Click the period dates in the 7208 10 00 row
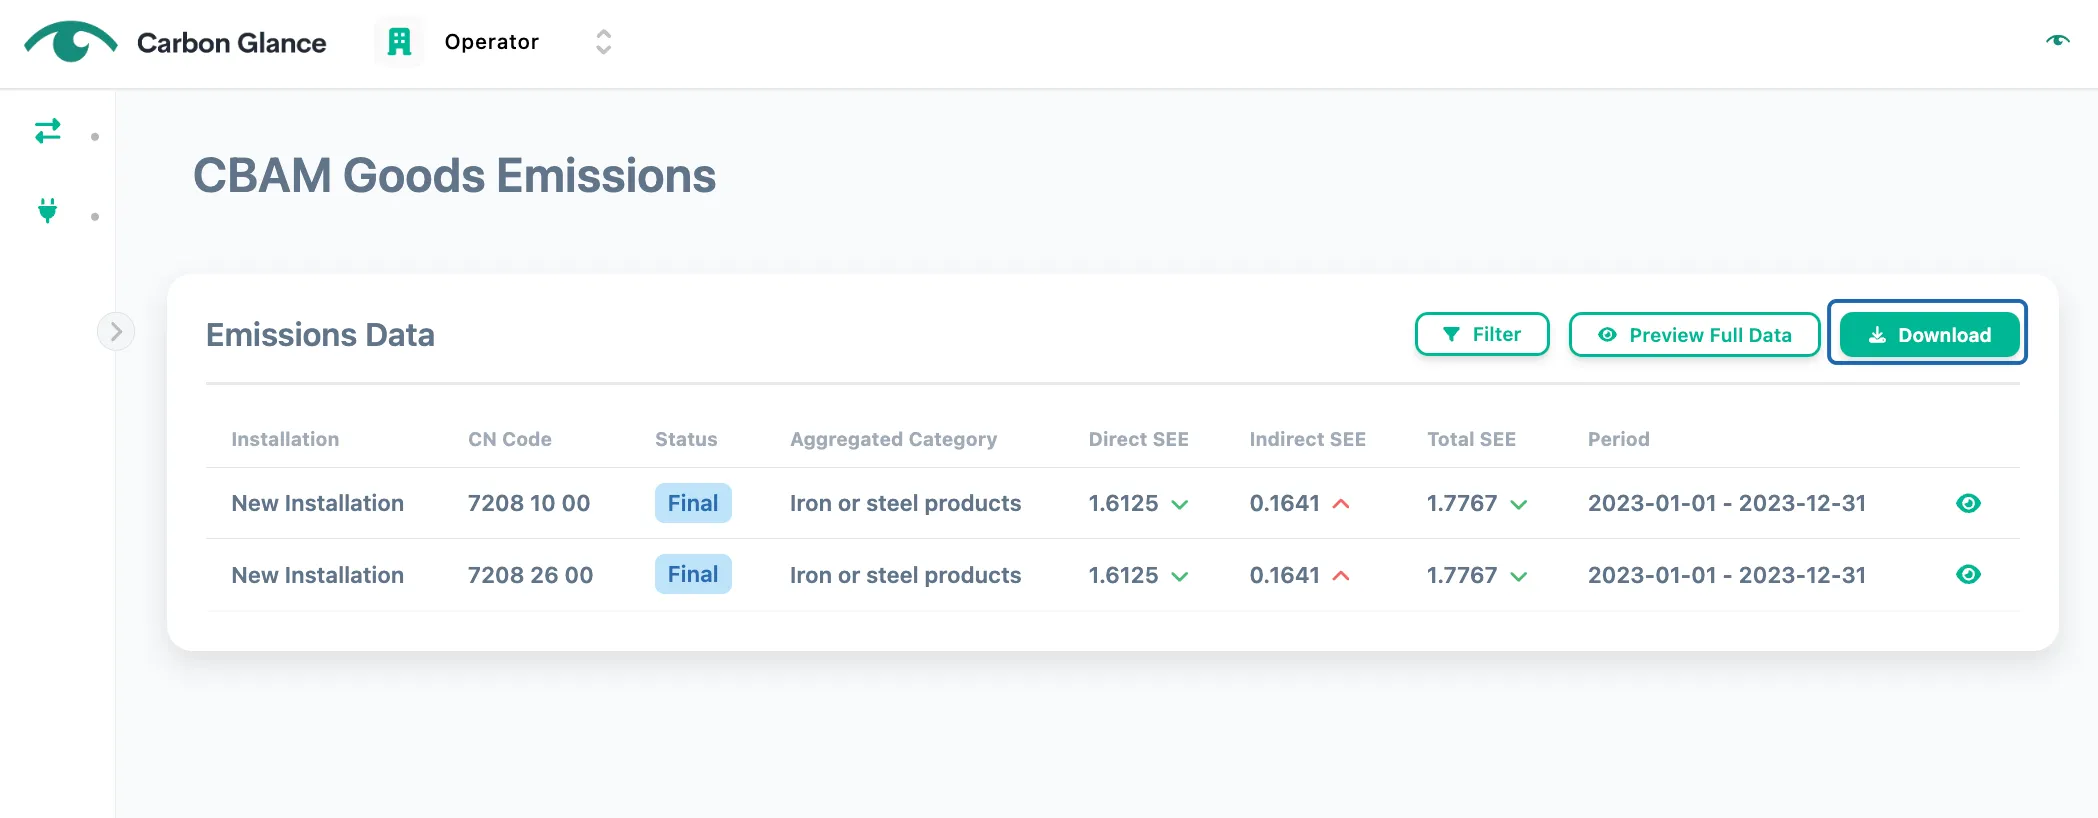The width and height of the screenshot is (2098, 818). click(1727, 503)
